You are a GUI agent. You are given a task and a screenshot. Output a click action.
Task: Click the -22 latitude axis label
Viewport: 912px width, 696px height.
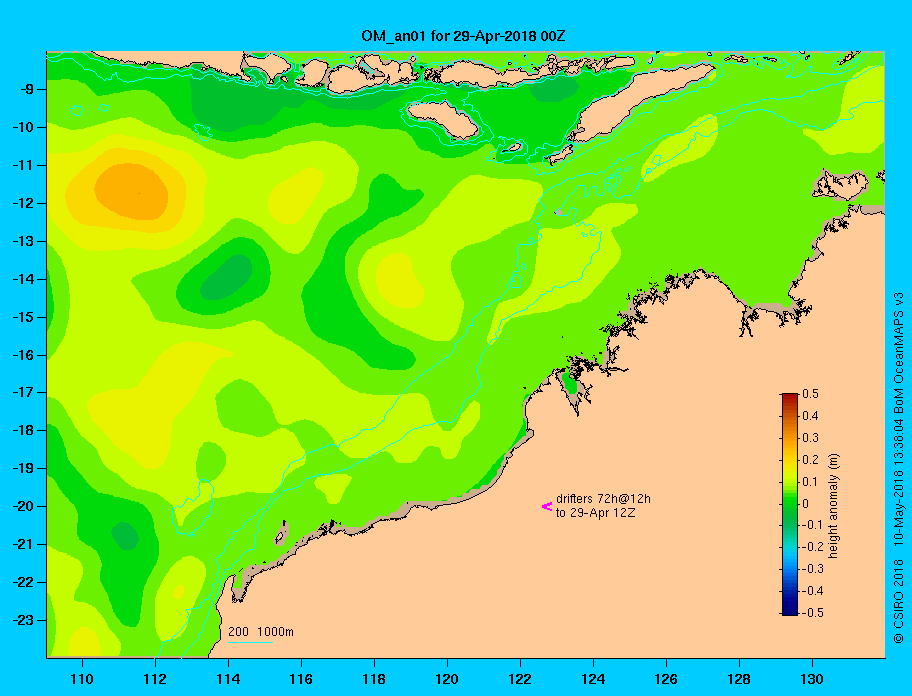tap(23, 582)
